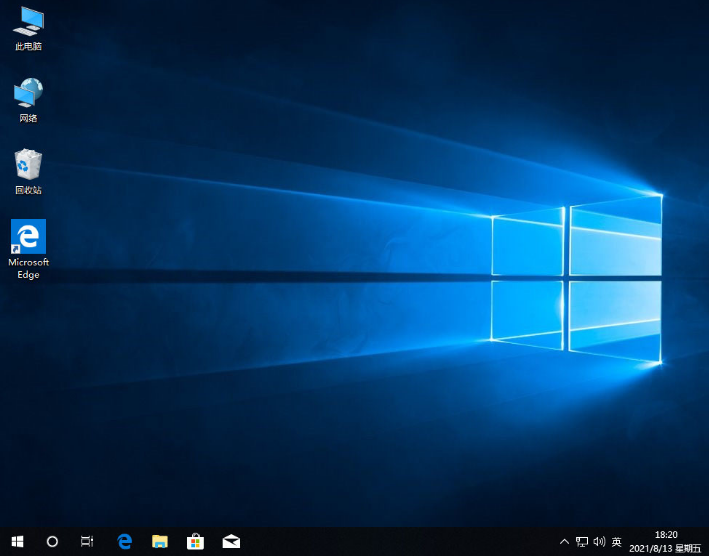Expand the hidden tray icons chevron
The image size is (709, 556).
coord(564,541)
